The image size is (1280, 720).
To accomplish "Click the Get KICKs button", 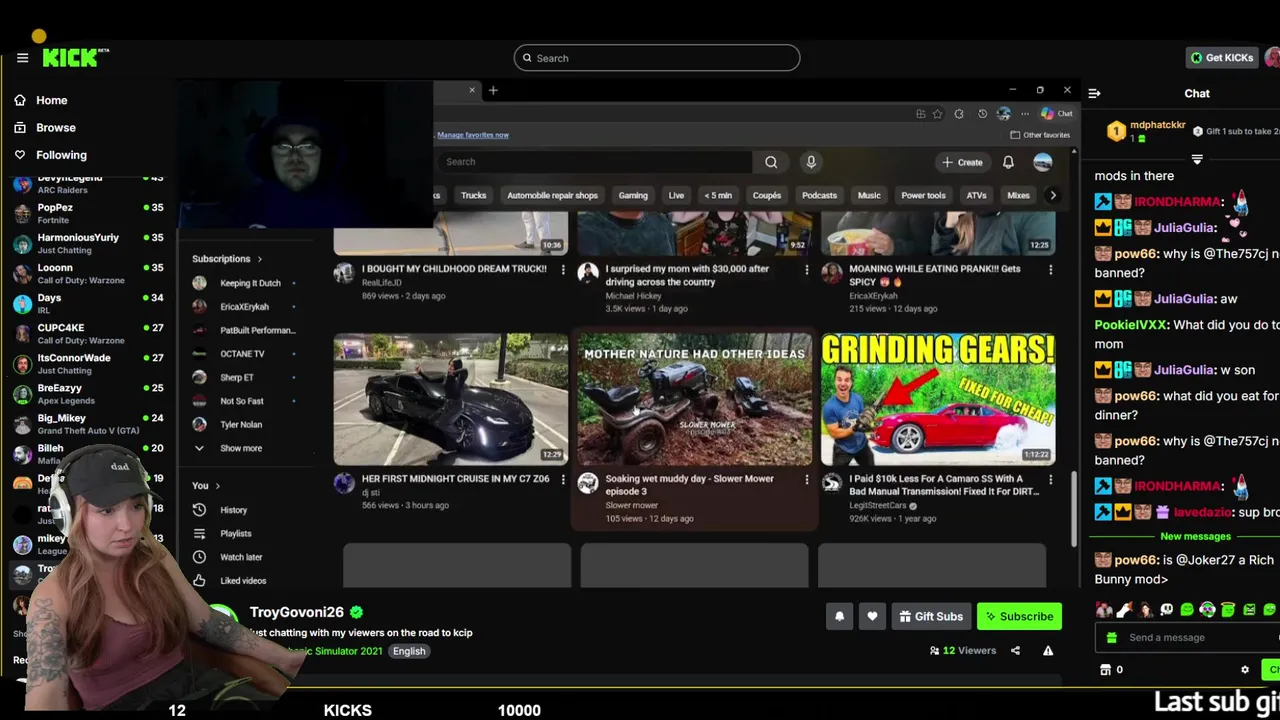I will tap(1222, 58).
